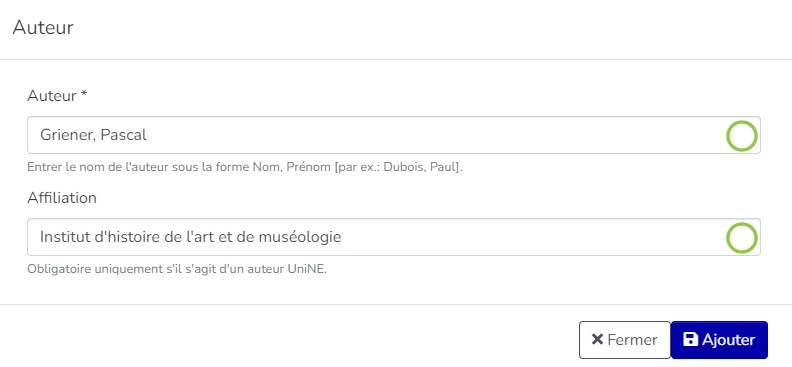
Task: Focus the Affiliation input field
Action: tap(393, 237)
